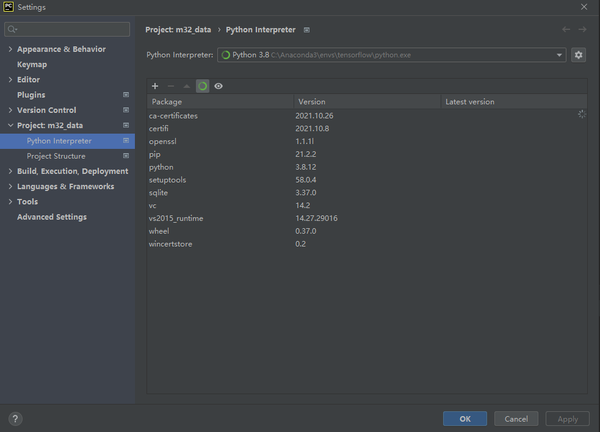600x432 pixels.
Task: Toggle show early releases eye icon
Action: pos(218,86)
